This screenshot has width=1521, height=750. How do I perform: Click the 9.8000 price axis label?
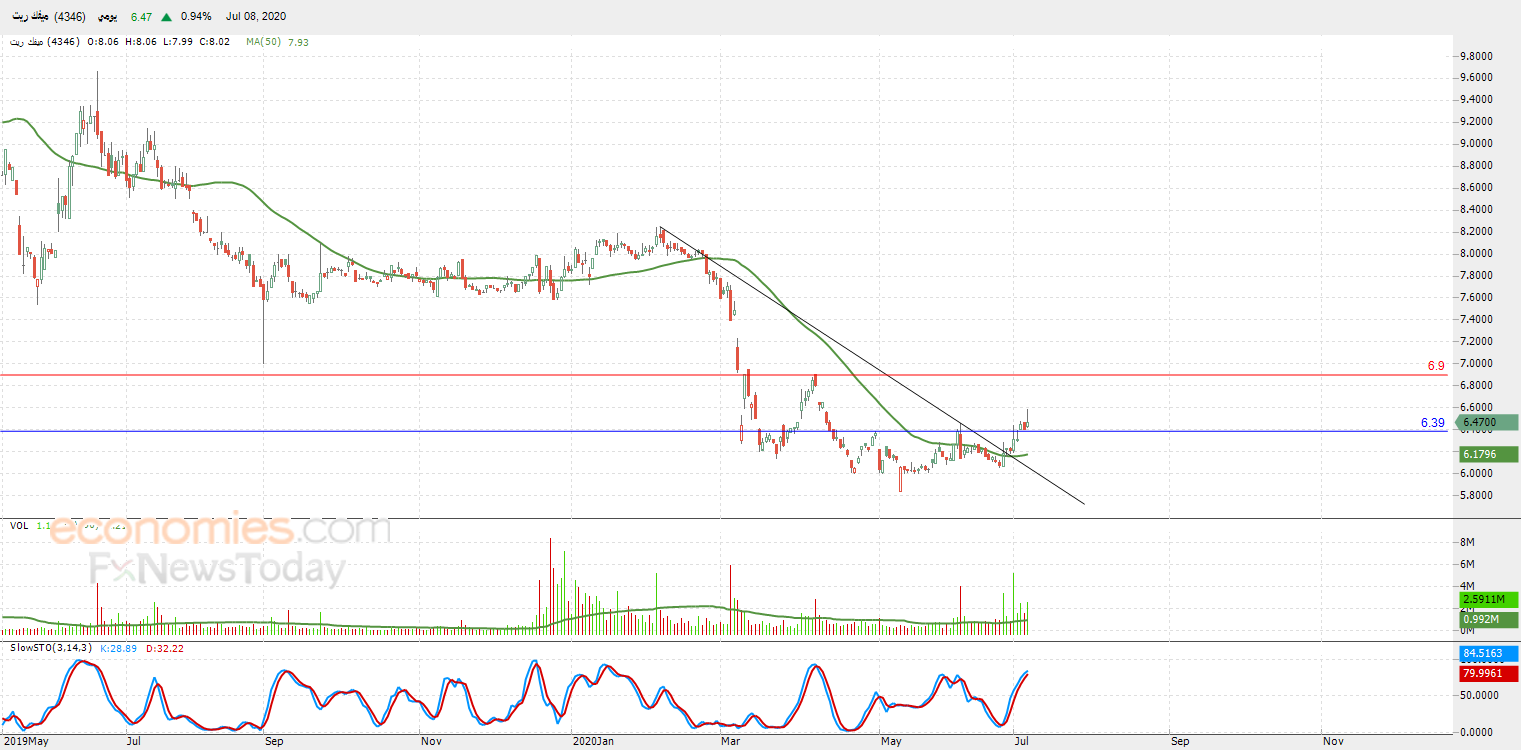tap(1478, 56)
